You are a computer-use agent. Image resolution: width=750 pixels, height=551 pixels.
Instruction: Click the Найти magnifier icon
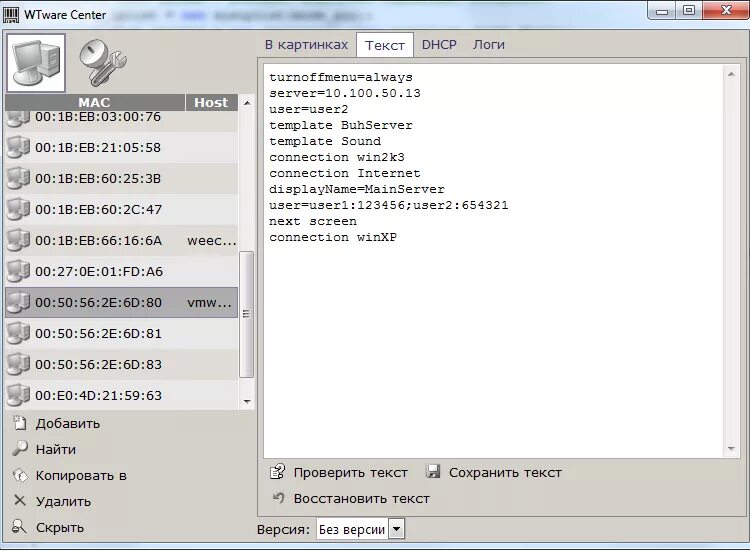click(20, 449)
